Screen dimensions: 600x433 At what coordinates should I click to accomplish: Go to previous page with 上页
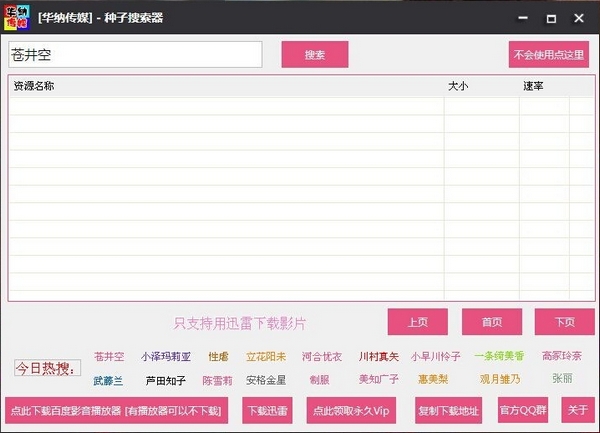[418, 322]
